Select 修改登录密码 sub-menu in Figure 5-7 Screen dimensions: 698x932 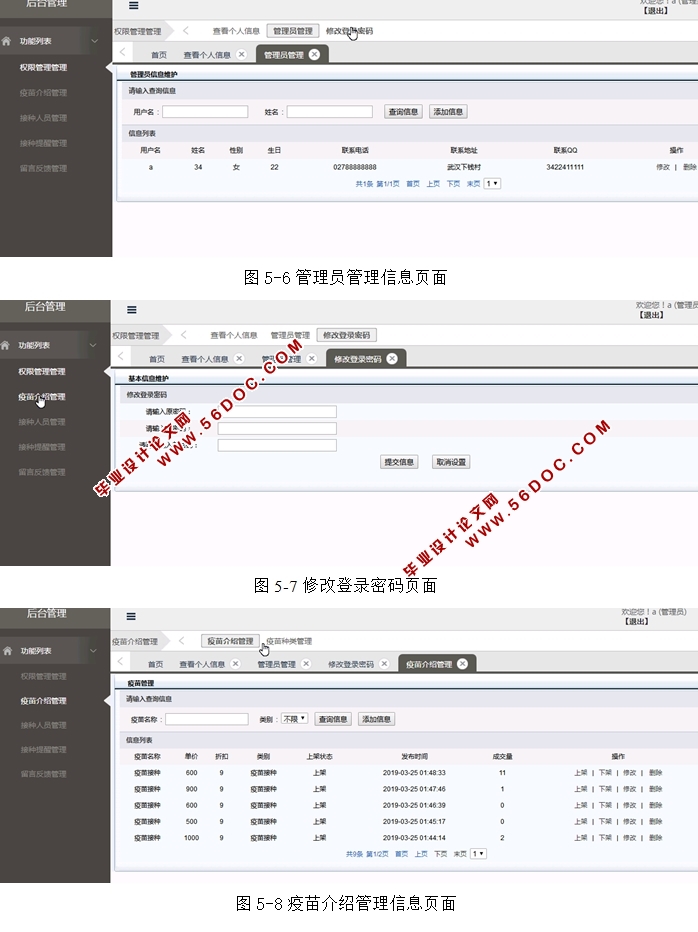(347, 335)
